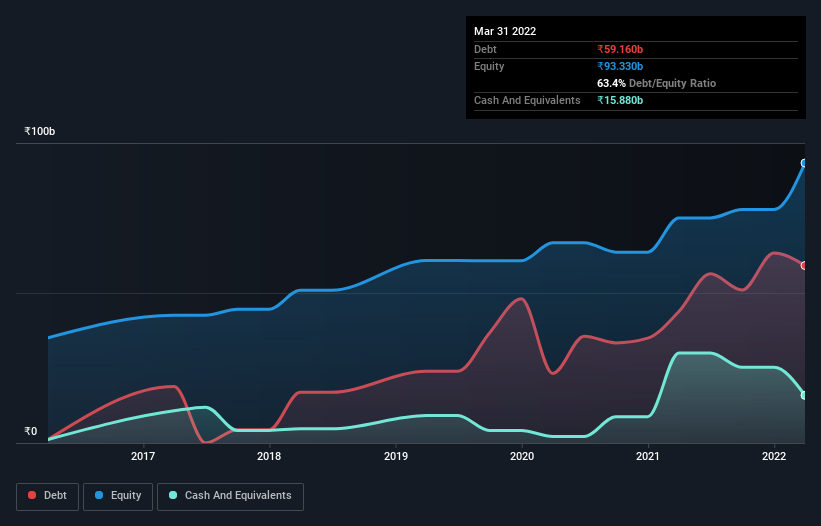Click the Debt label in tooltip
The width and height of the screenshot is (821, 526).
pyautogui.click(x=485, y=49)
